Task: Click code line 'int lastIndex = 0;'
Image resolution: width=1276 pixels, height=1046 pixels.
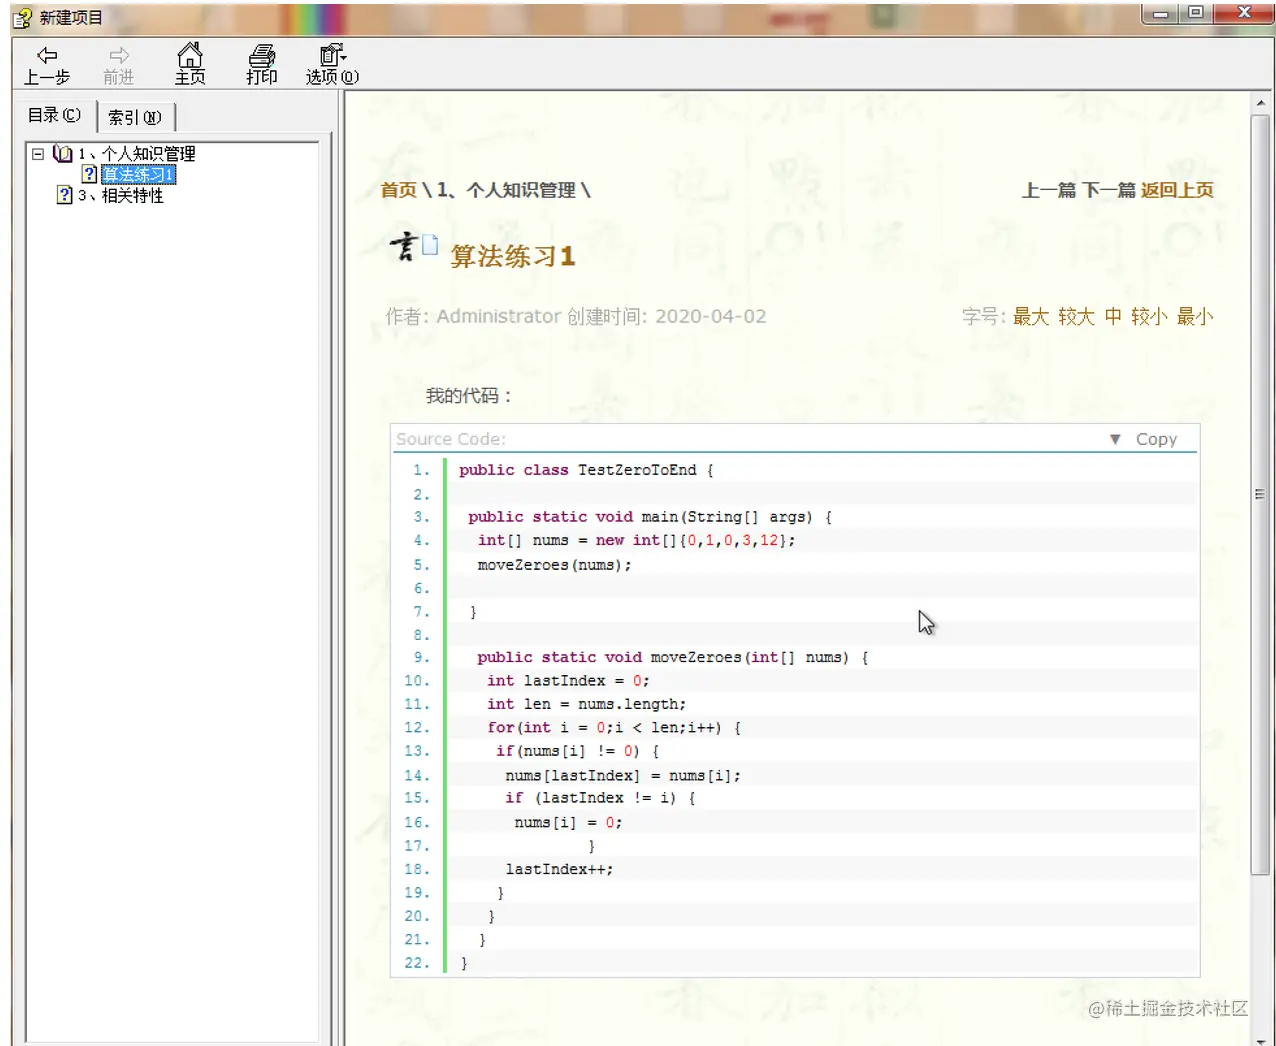Action: click(x=568, y=681)
